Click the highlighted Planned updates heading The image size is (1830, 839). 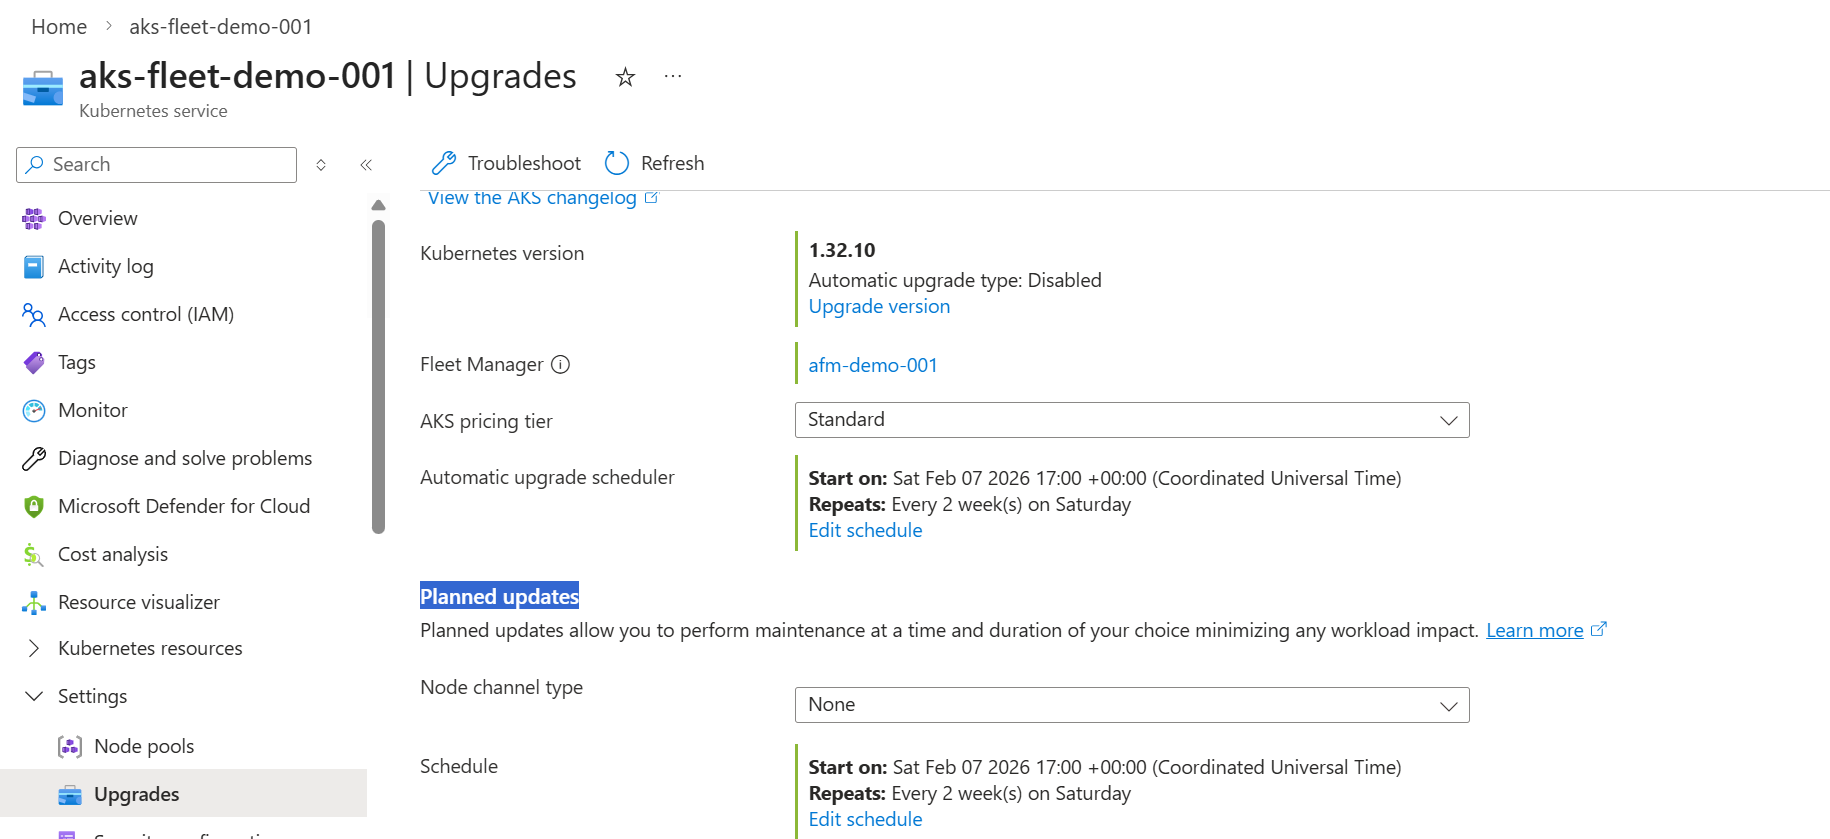point(499,596)
